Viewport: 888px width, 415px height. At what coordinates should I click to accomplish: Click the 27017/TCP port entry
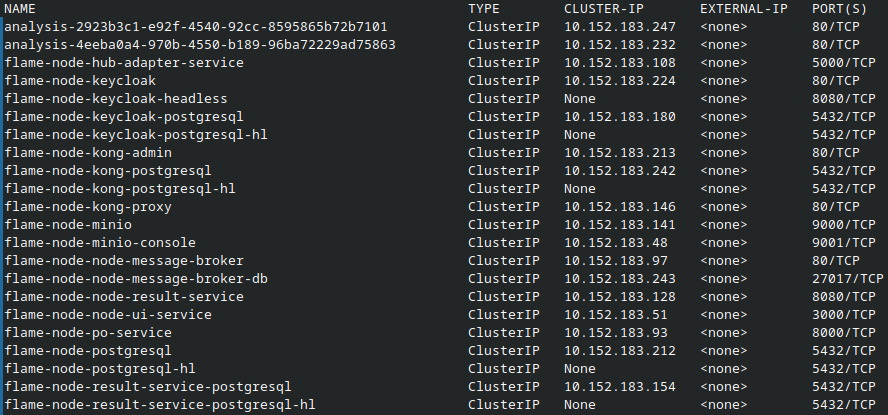tap(847, 279)
